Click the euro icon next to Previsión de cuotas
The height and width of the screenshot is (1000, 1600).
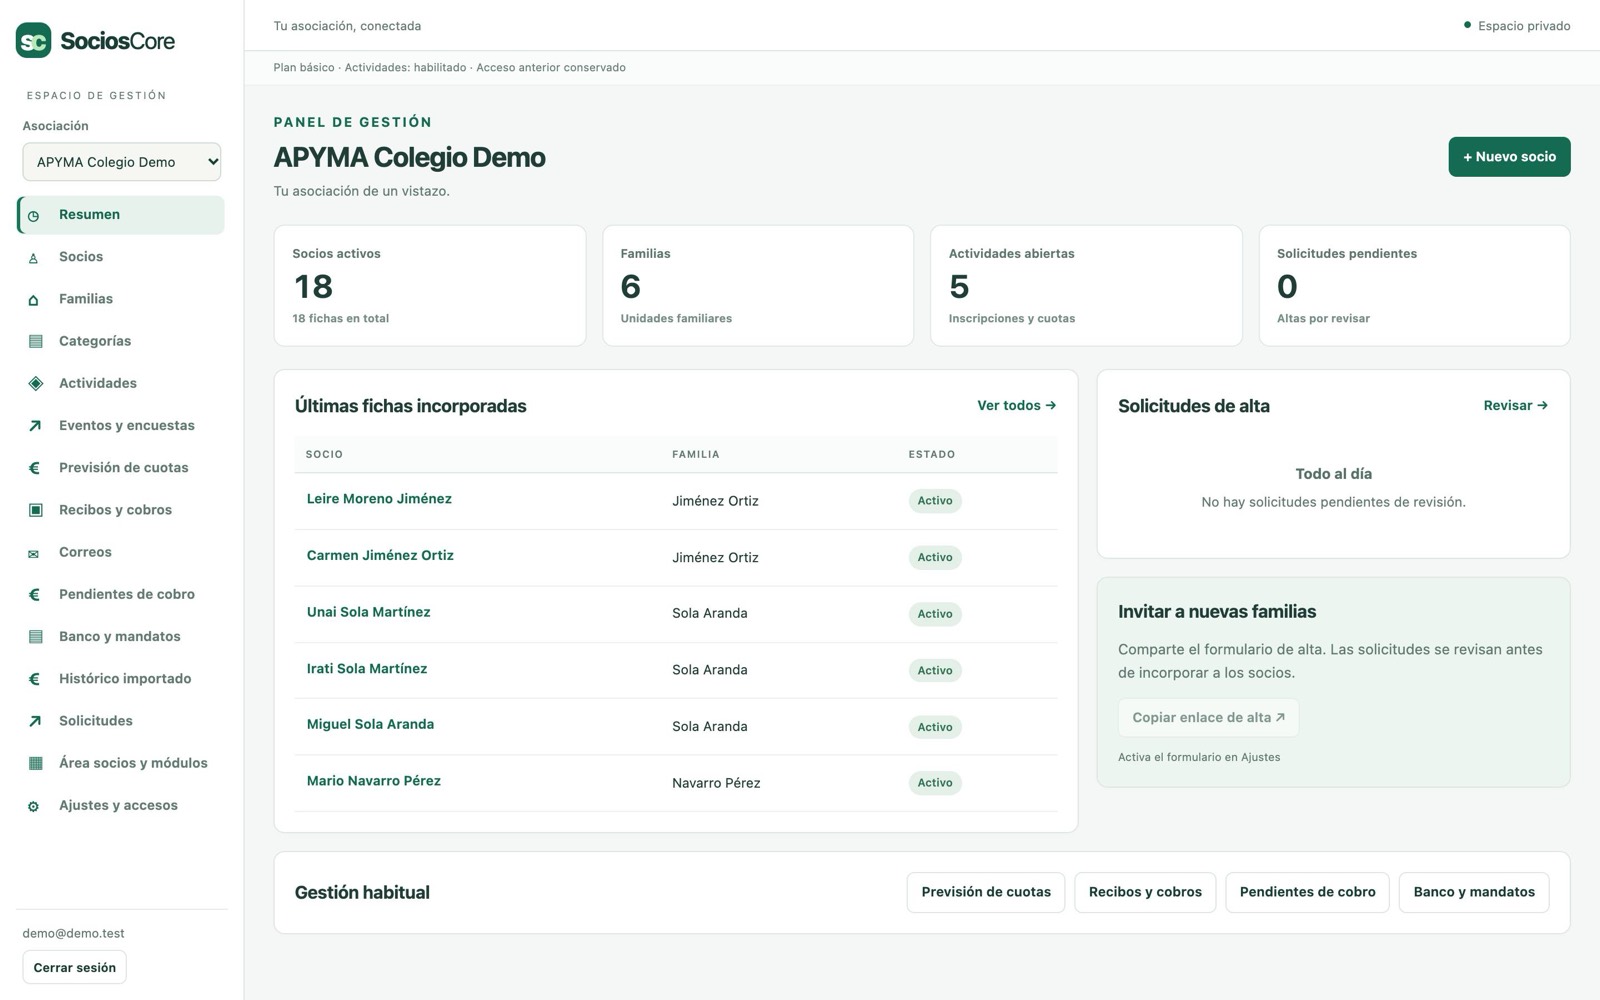click(x=34, y=468)
